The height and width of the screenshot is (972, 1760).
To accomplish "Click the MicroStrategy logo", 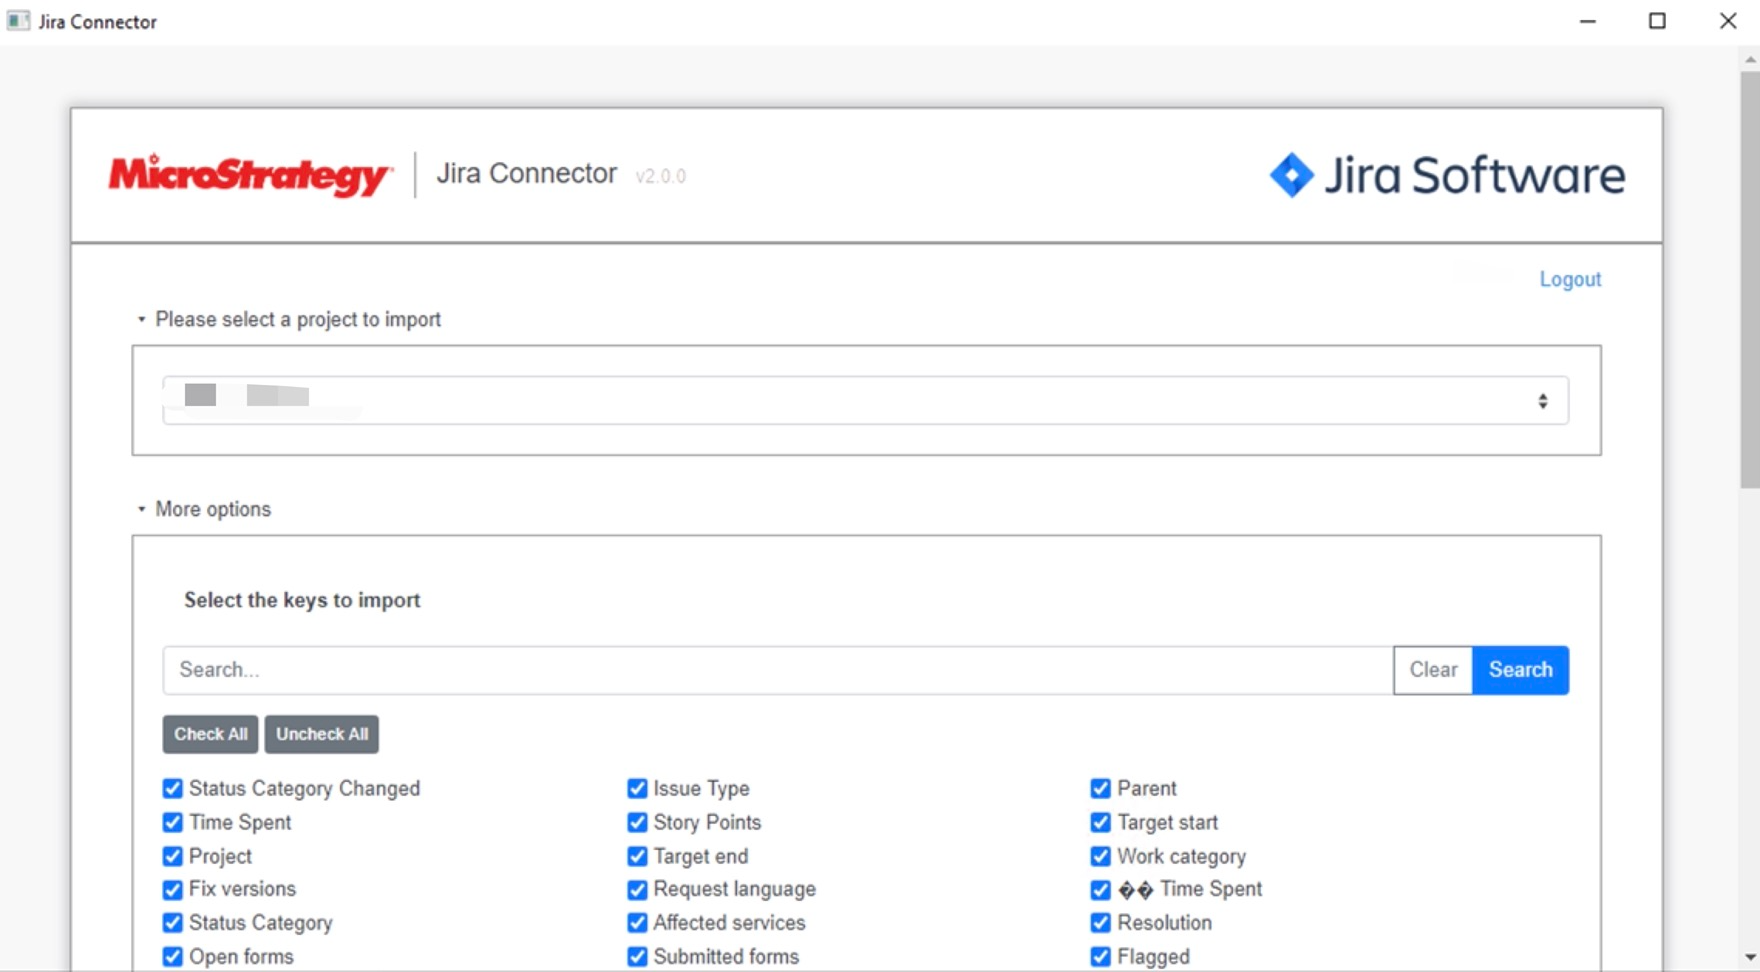I will coord(249,176).
